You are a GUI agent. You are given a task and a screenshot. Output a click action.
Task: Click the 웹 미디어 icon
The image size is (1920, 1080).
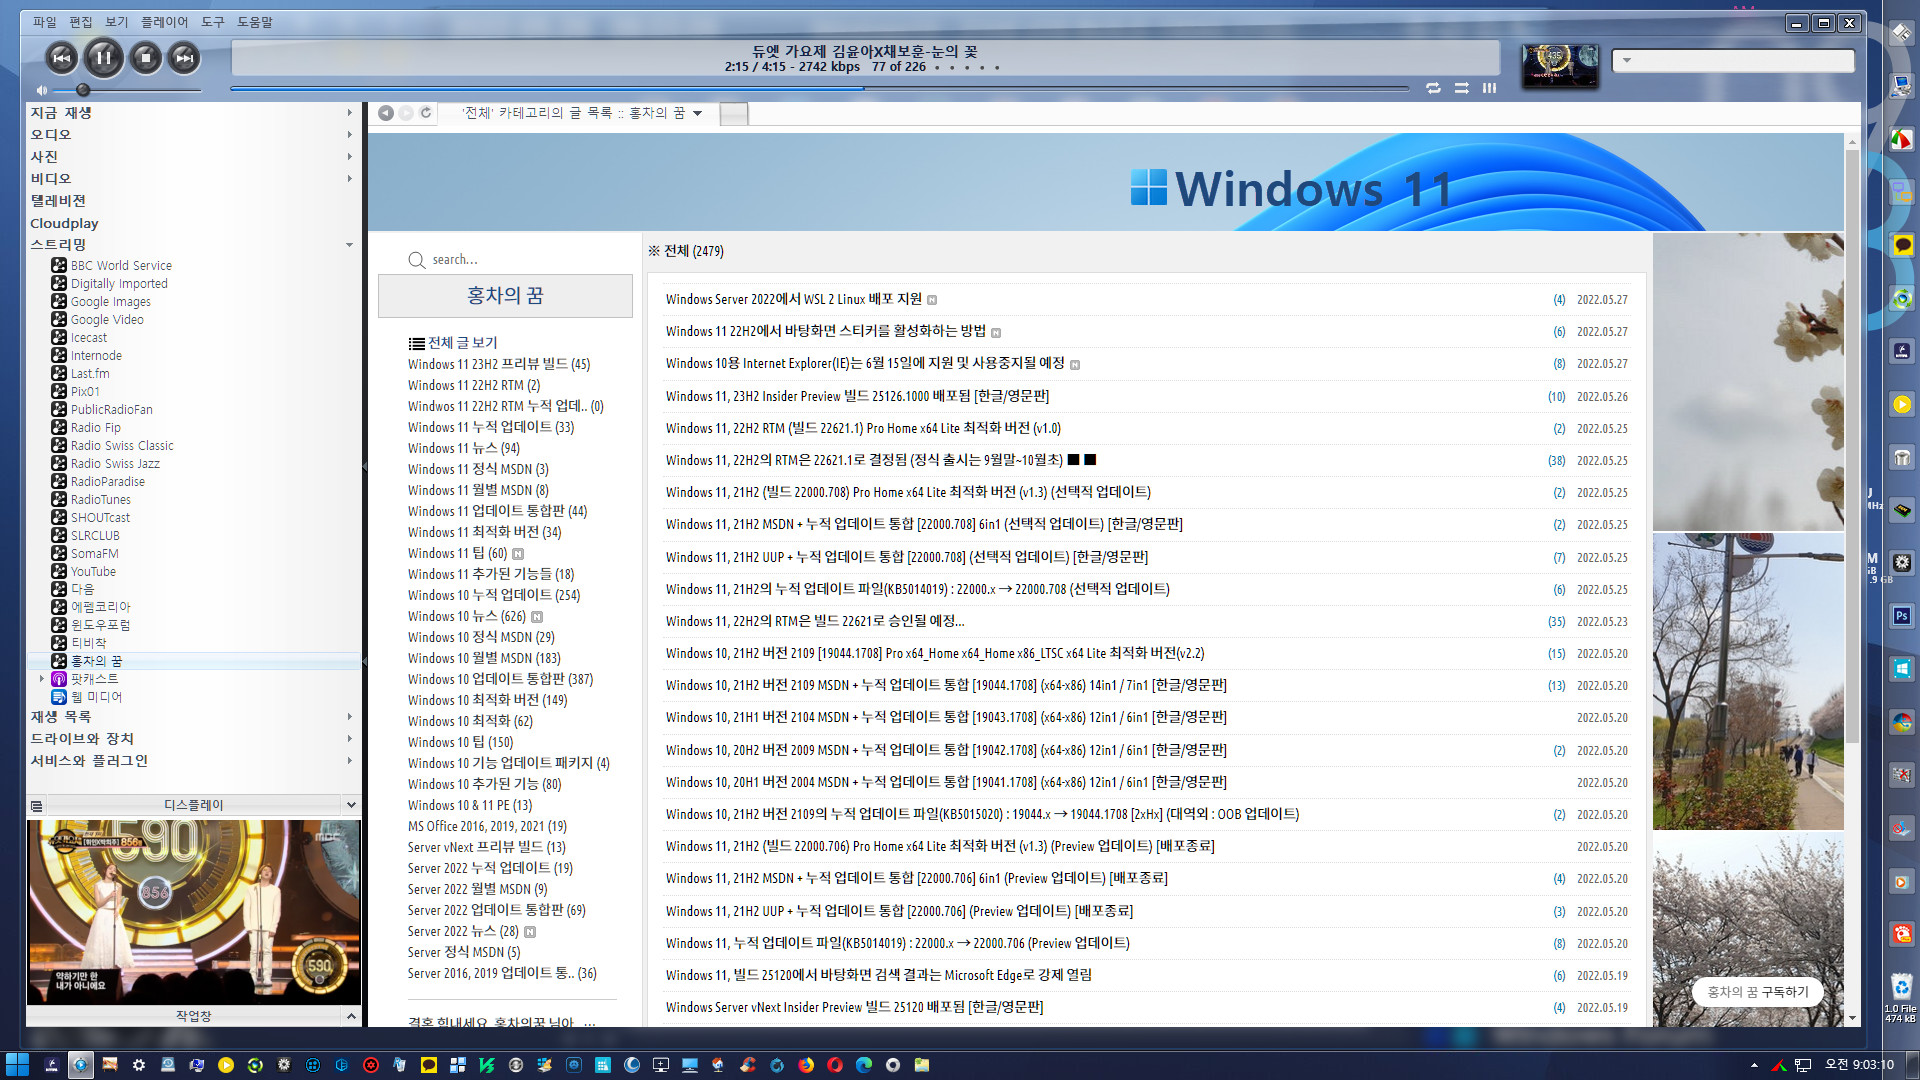[x=59, y=697]
